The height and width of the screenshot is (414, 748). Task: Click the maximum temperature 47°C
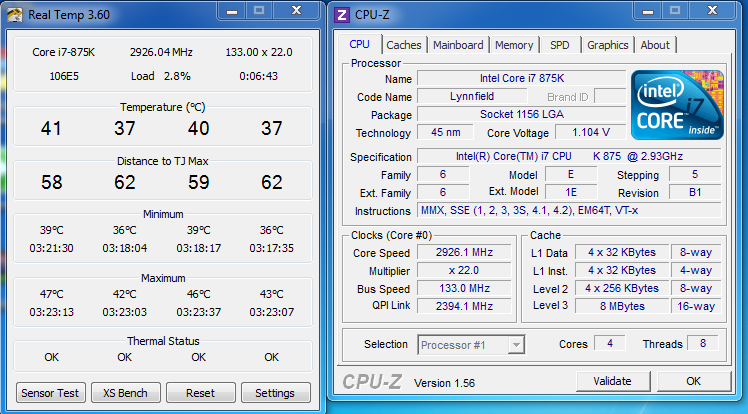52,294
